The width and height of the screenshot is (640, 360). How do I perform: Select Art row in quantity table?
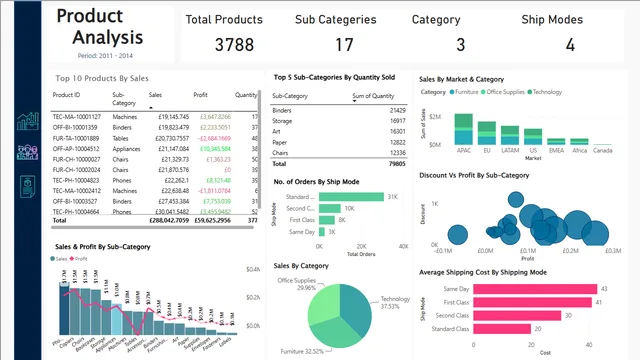coord(339,131)
